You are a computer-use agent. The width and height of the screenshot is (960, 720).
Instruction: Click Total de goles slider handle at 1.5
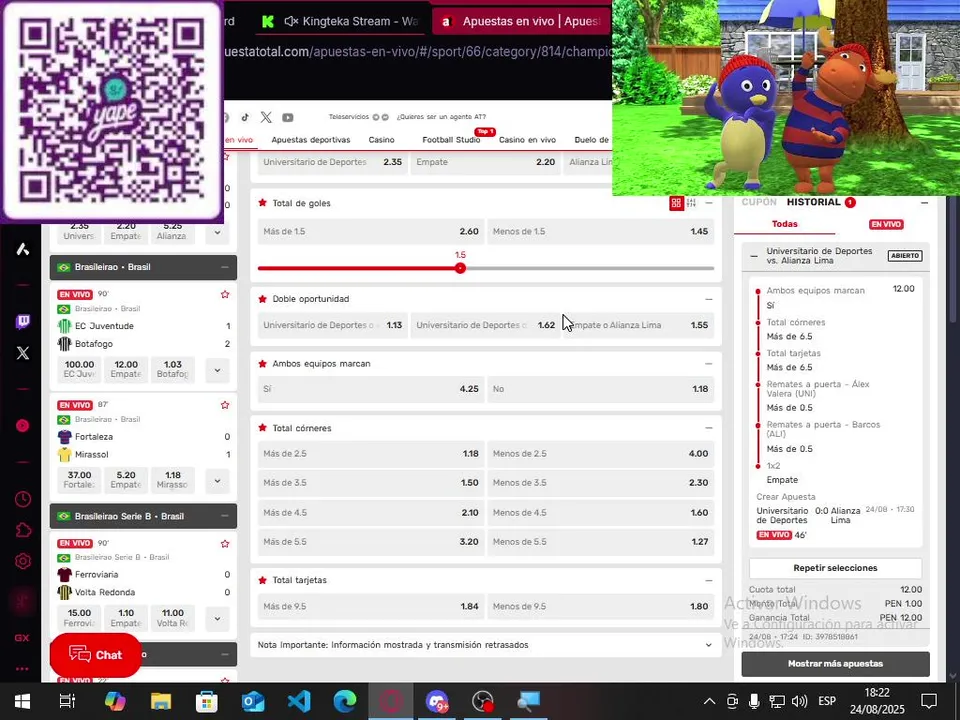point(460,268)
